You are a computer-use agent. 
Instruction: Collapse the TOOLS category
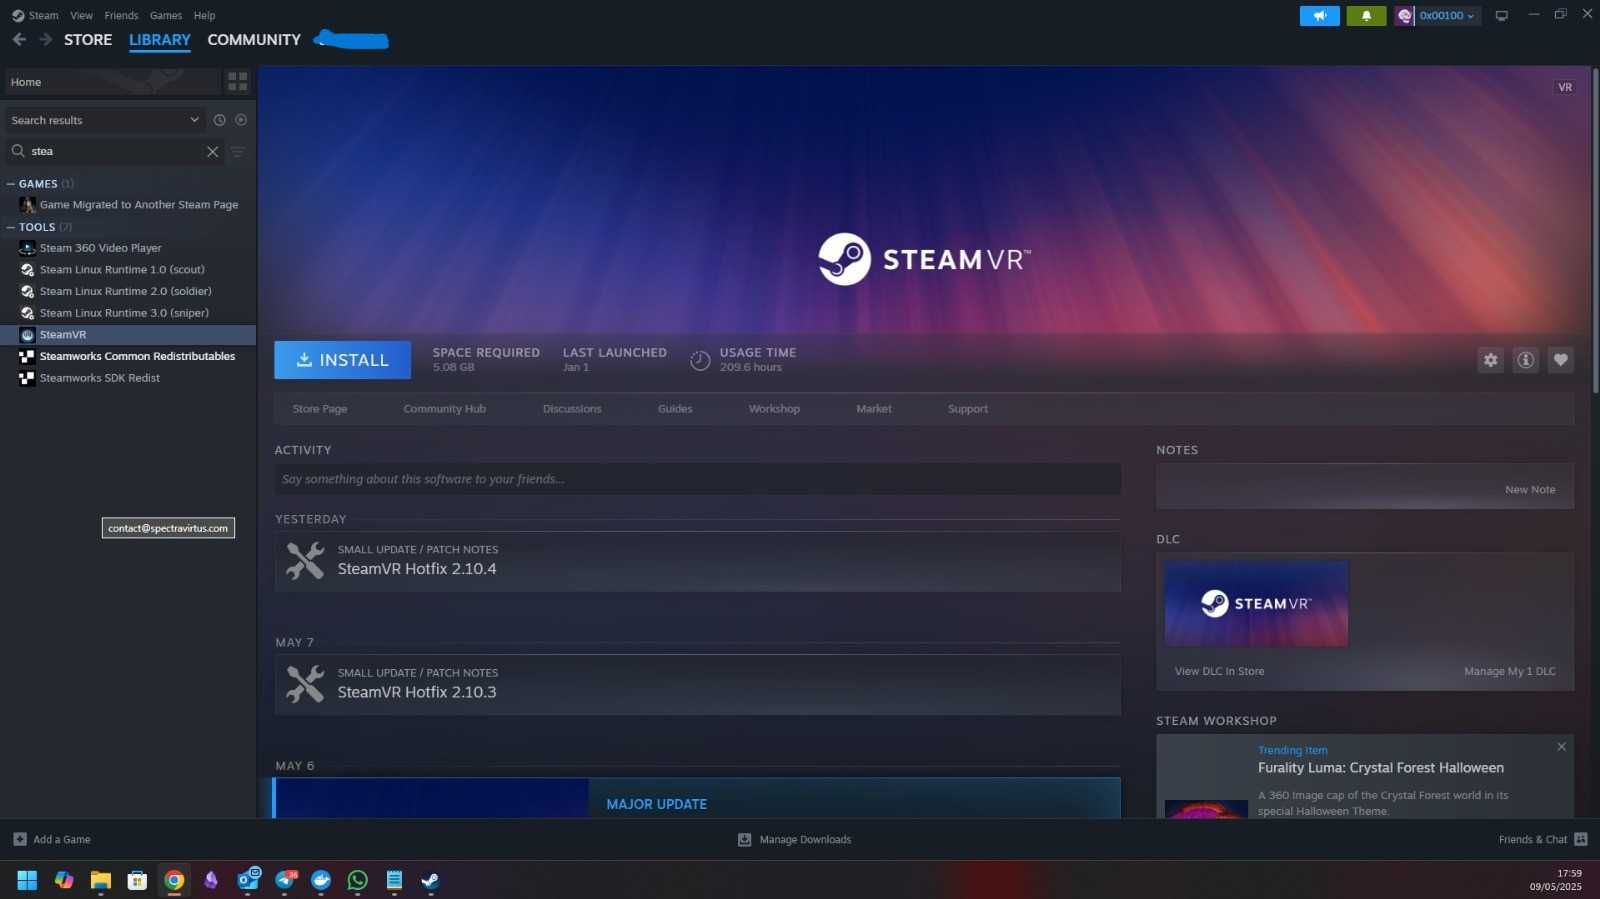pos(11,227)
